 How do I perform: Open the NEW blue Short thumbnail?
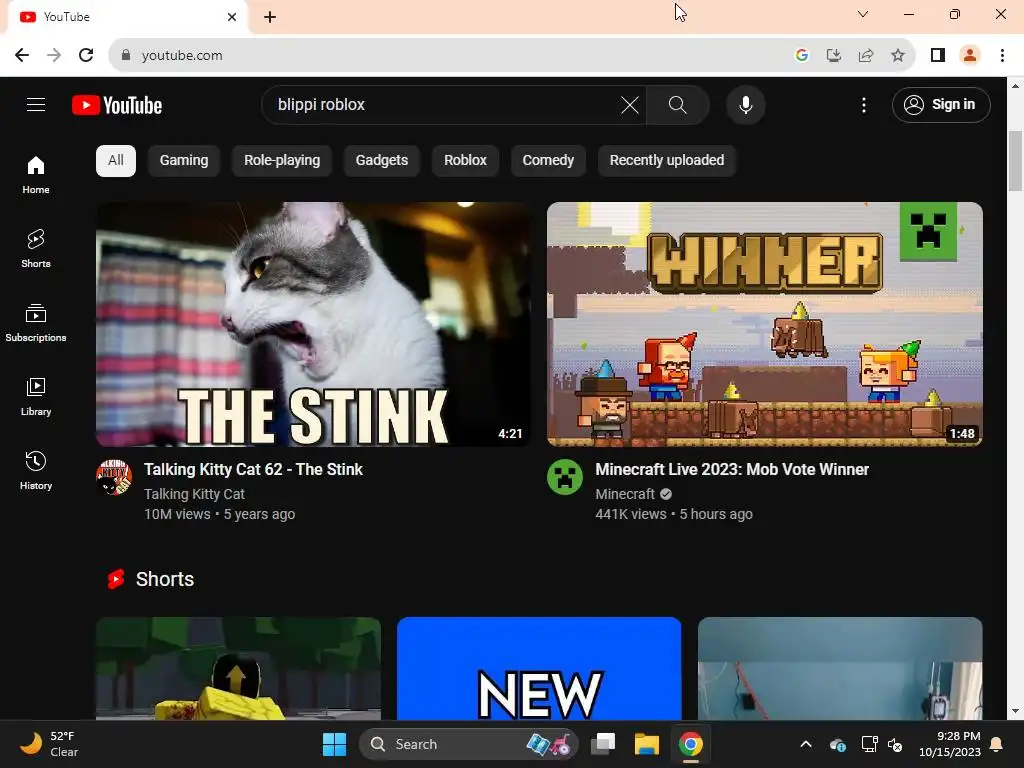pyautogui.click(x=539, y=669)
